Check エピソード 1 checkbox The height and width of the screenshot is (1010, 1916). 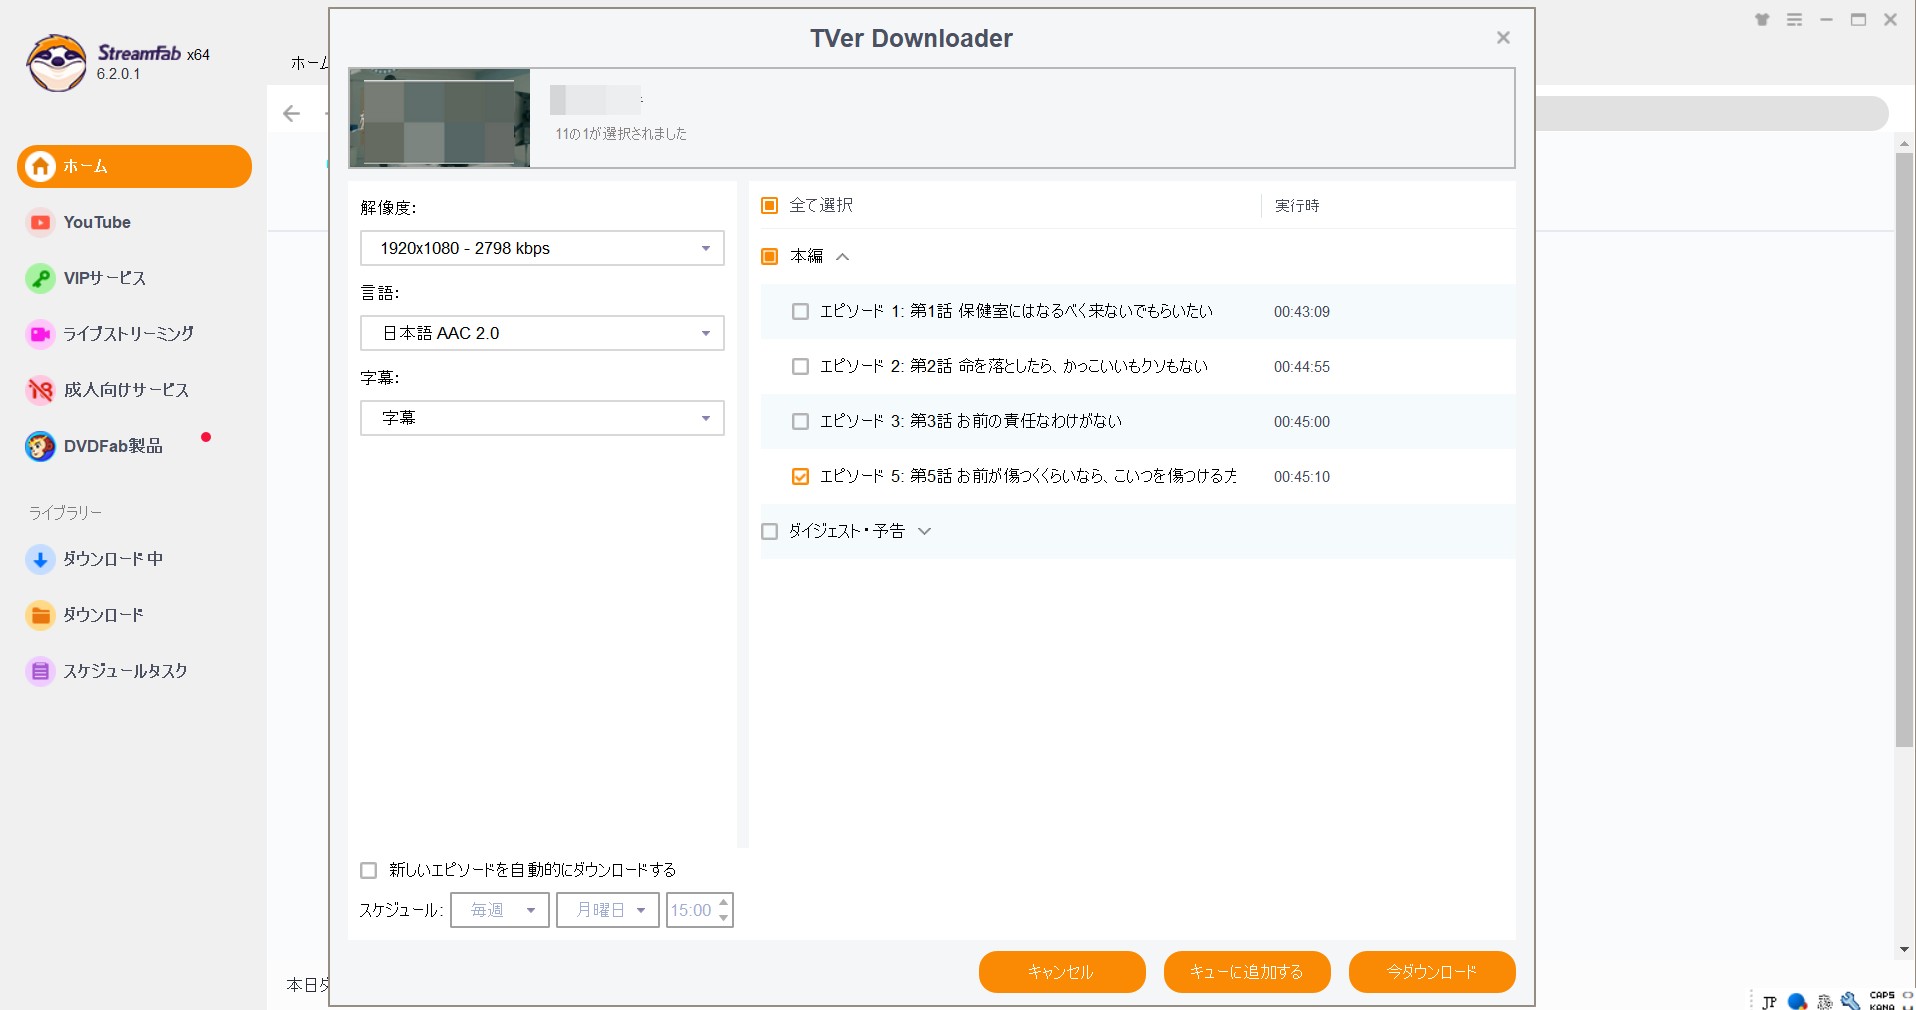point(800,311)
